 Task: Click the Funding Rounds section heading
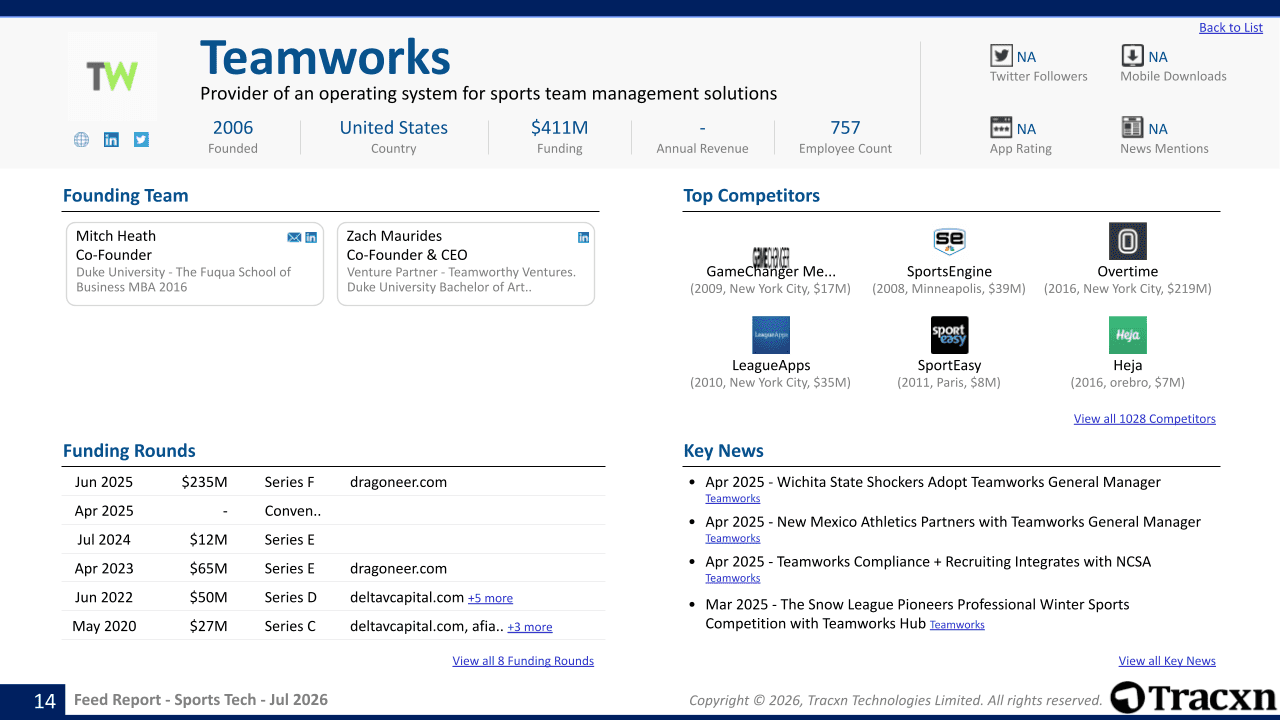coord(129,451)
